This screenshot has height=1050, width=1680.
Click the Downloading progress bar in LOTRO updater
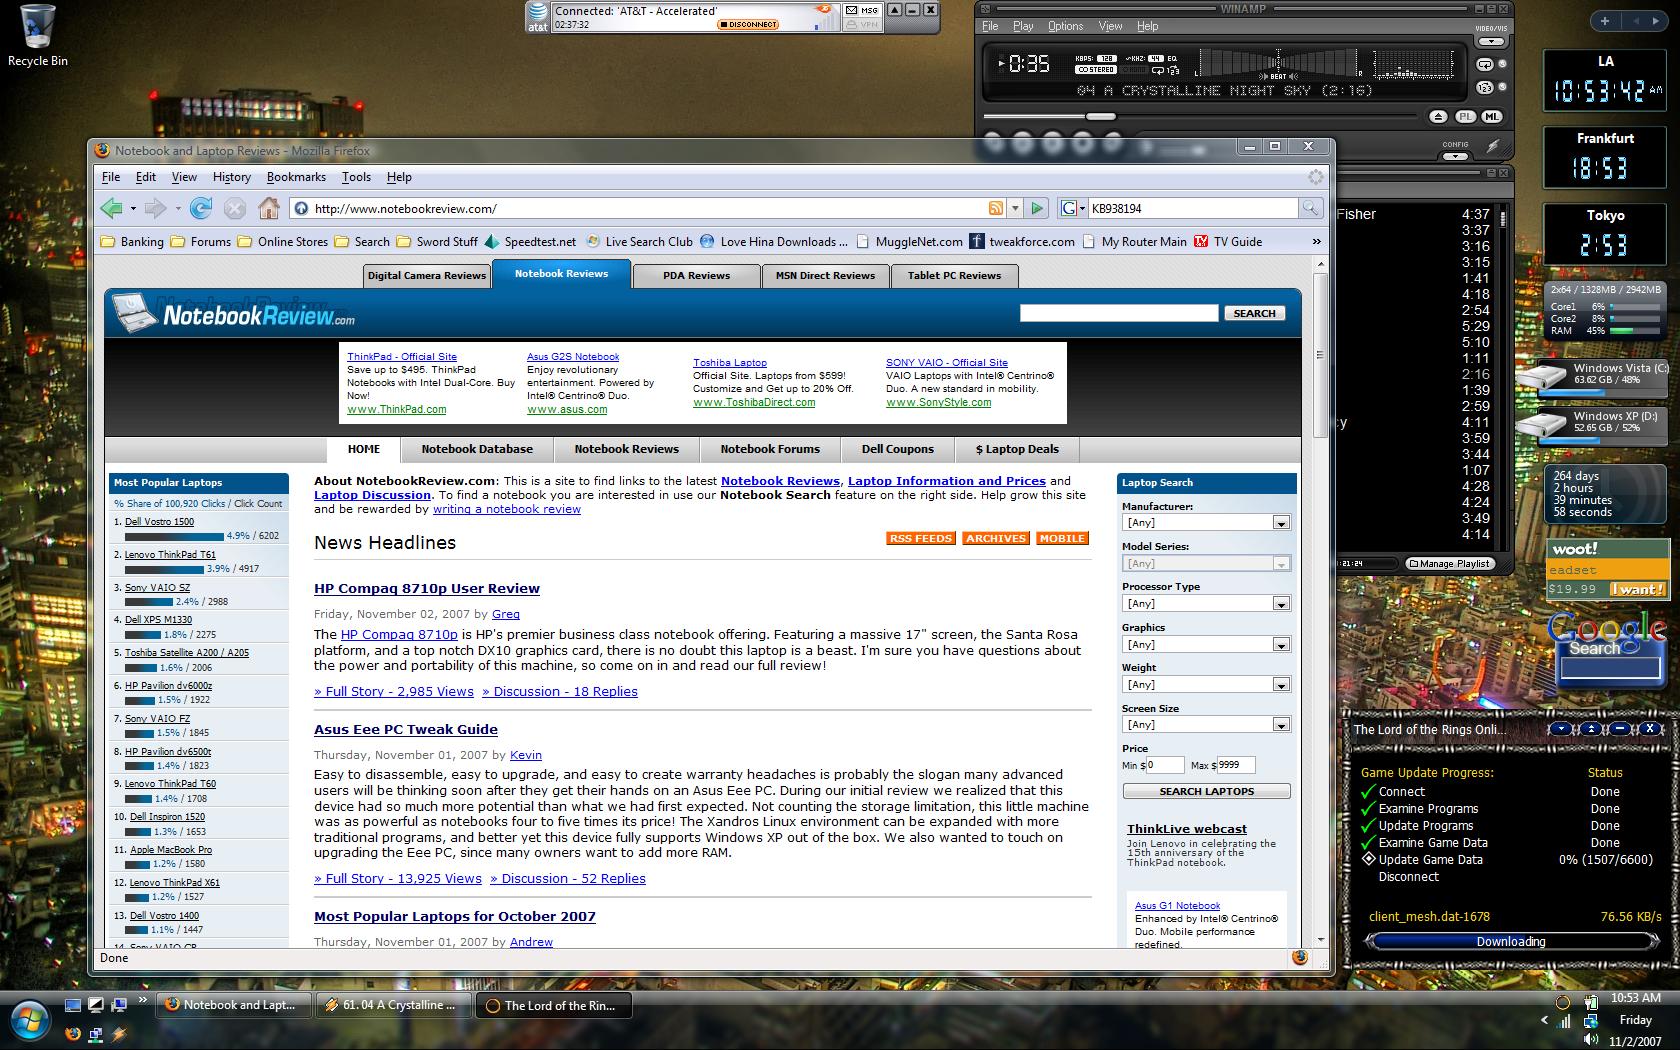pyautogui.click(x=1511, y=941)
